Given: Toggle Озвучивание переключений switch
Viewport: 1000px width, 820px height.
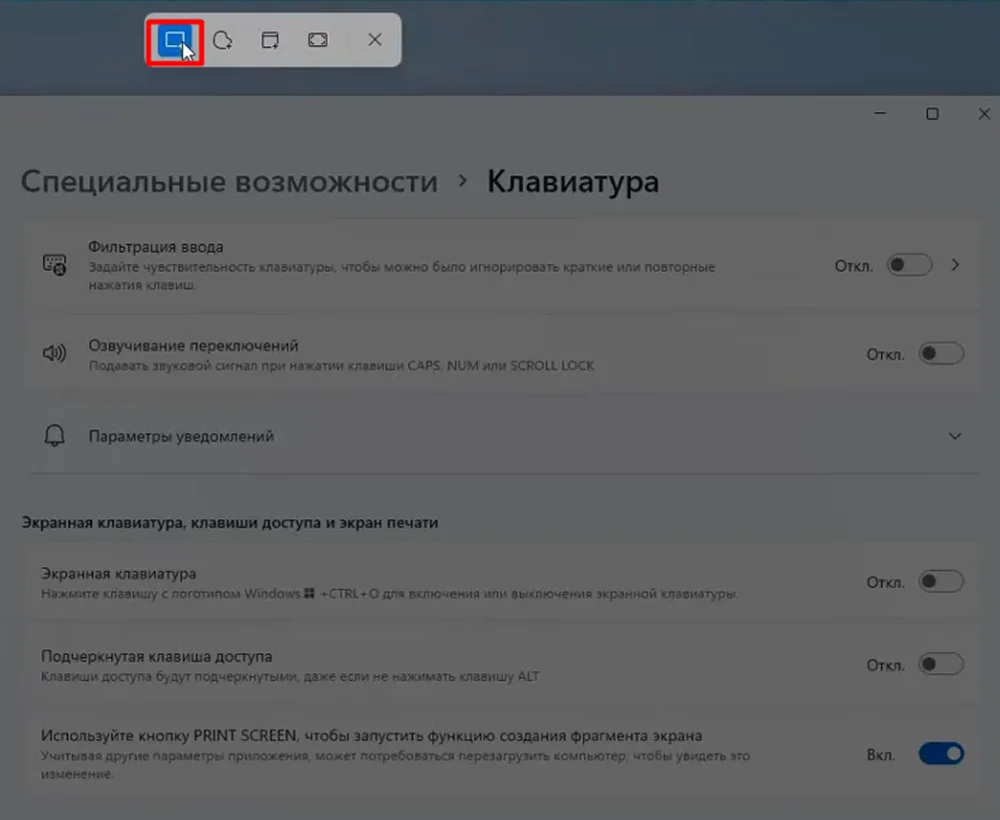Looking at the screenshot, I should [938, 352].
